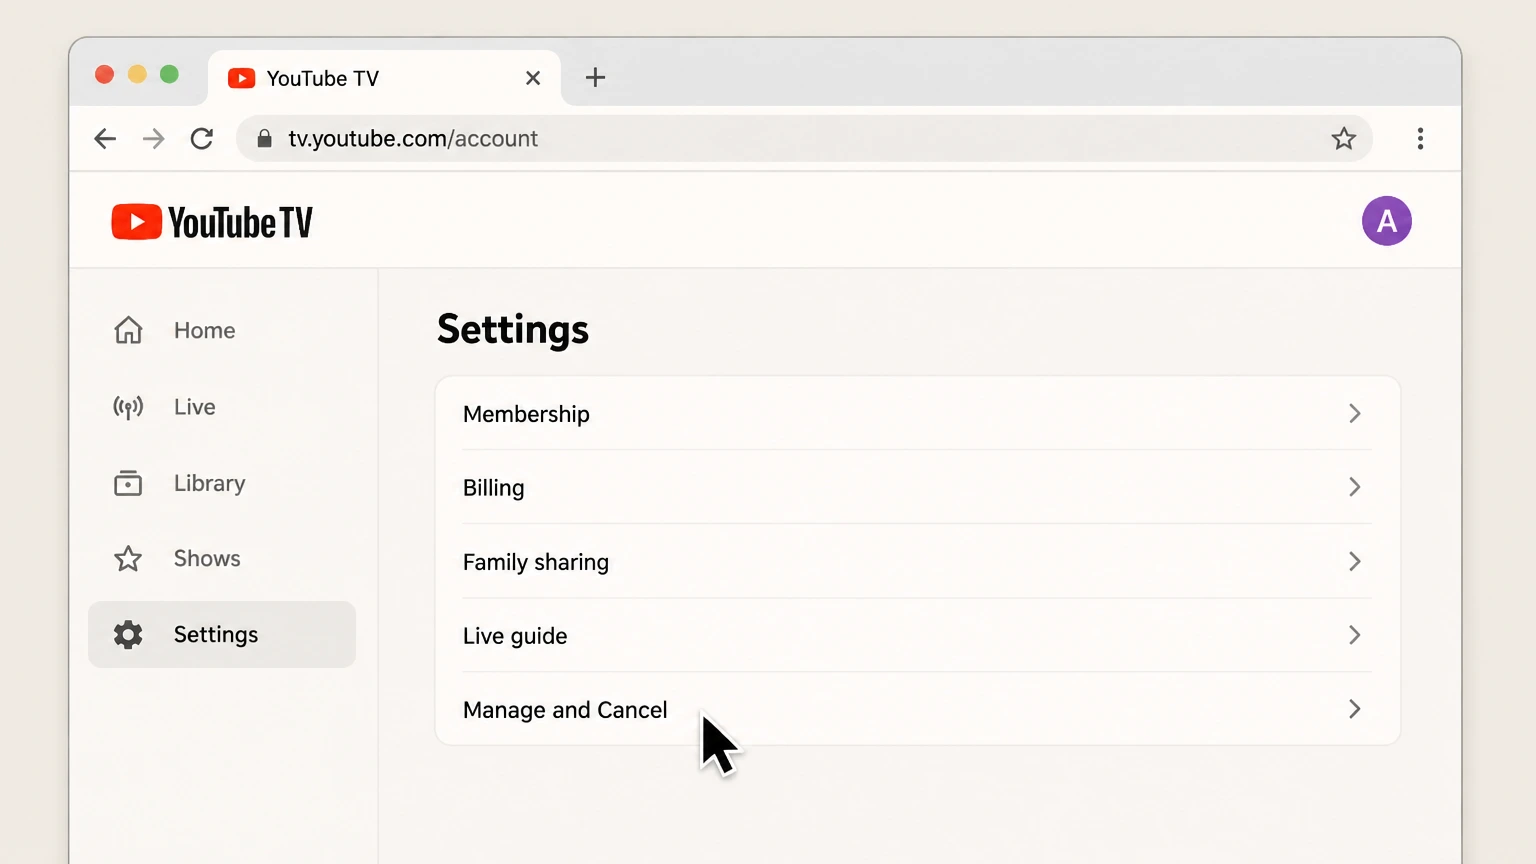Open the browser three-dot menu
The image size is (1536, 864).
tap(1420, 139)
